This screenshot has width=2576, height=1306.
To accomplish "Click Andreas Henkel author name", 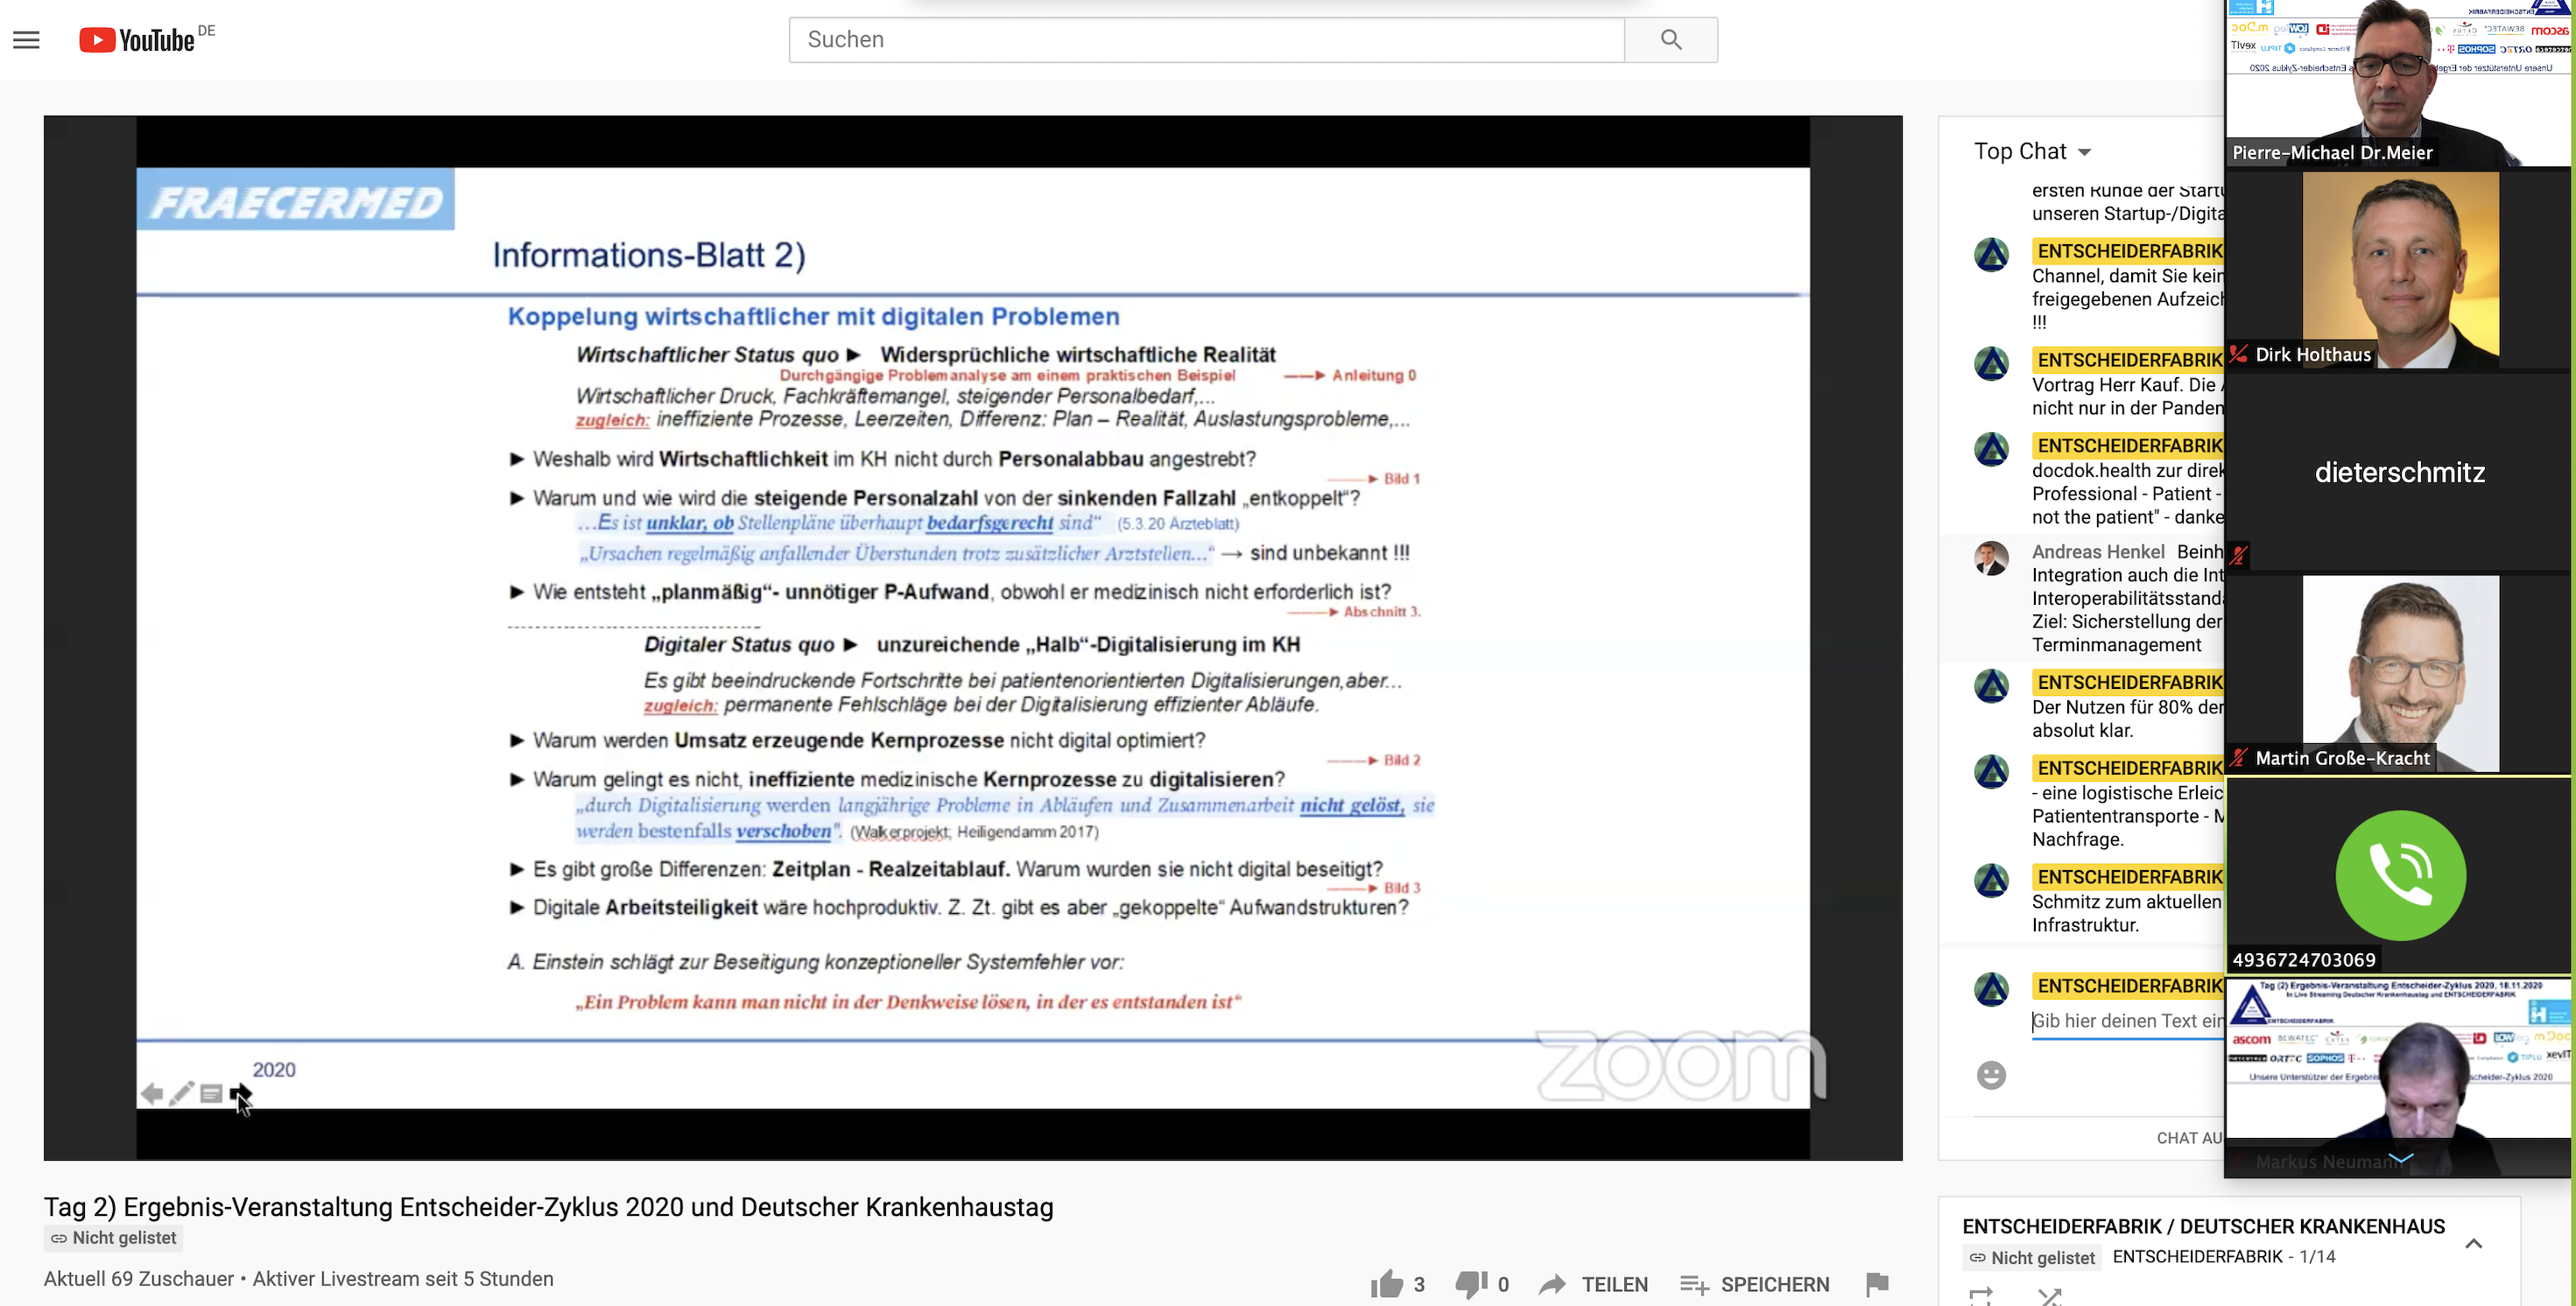I will pyautogui.click(x=2098, y=552).
